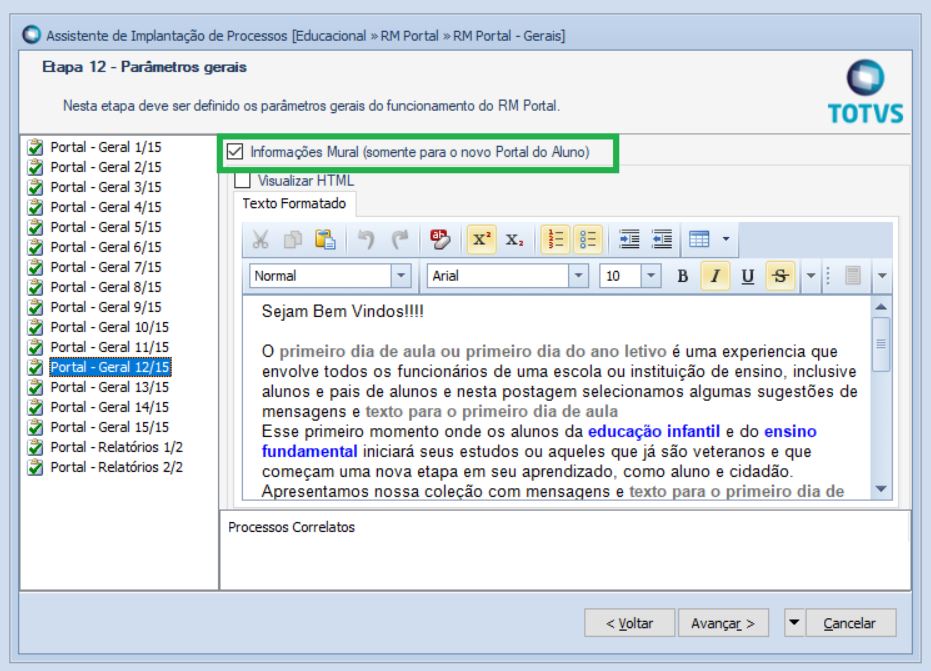Open step Portal - Geral 11/15
The width and height of the screenshot is (931, 671).
pos(109,347)
